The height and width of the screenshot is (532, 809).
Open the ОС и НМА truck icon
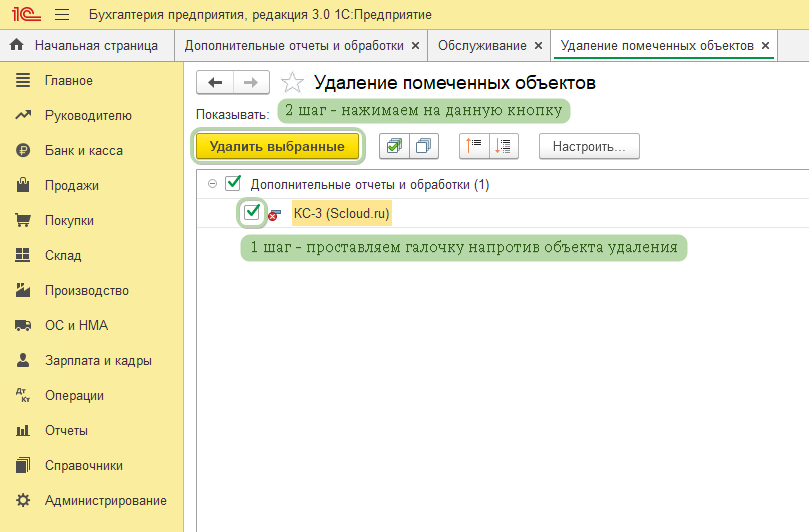[23, 325]
